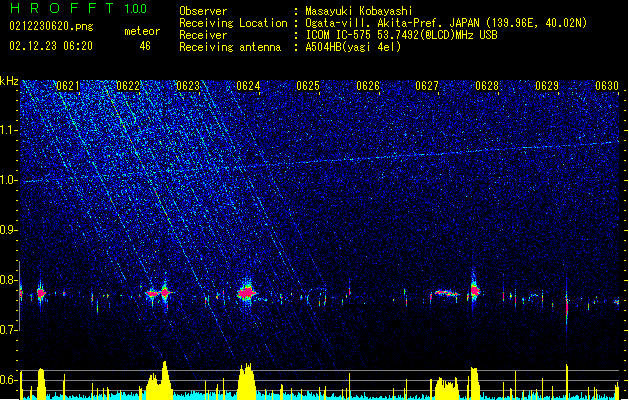Click the HROFFT program title
The height and width of the screenshot is (400, 629).
coord(62,8)
